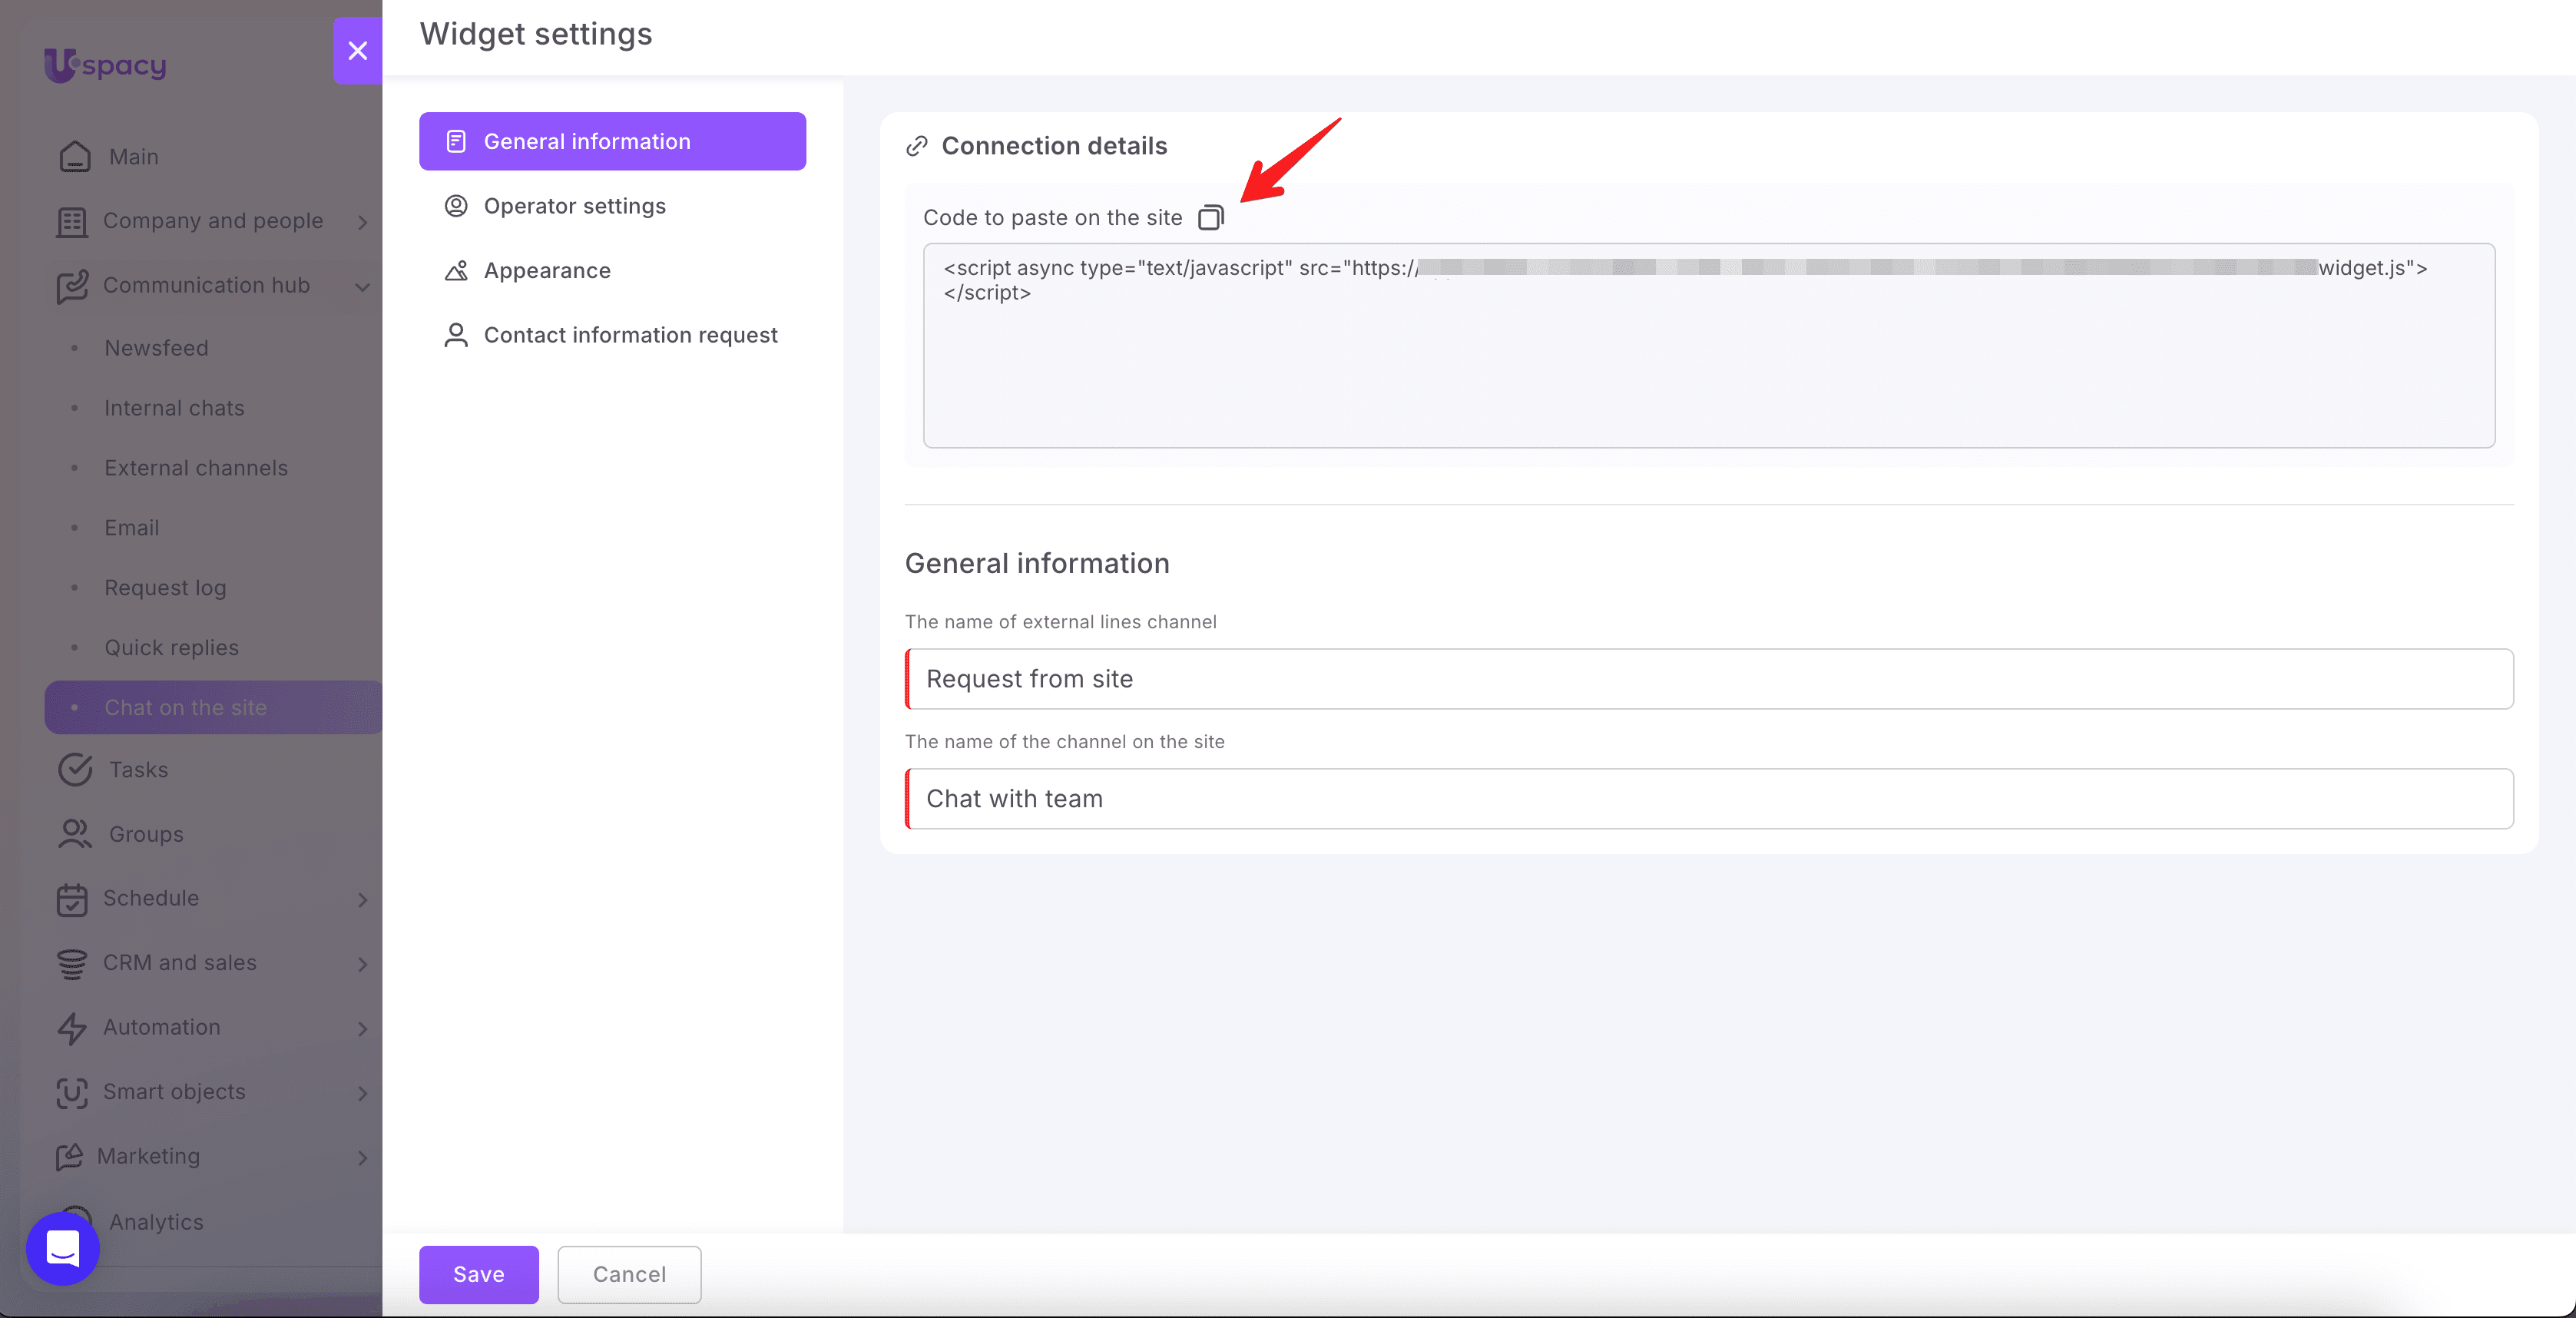Click the Save button
2576x1318 pixels.
(479, 1274)
